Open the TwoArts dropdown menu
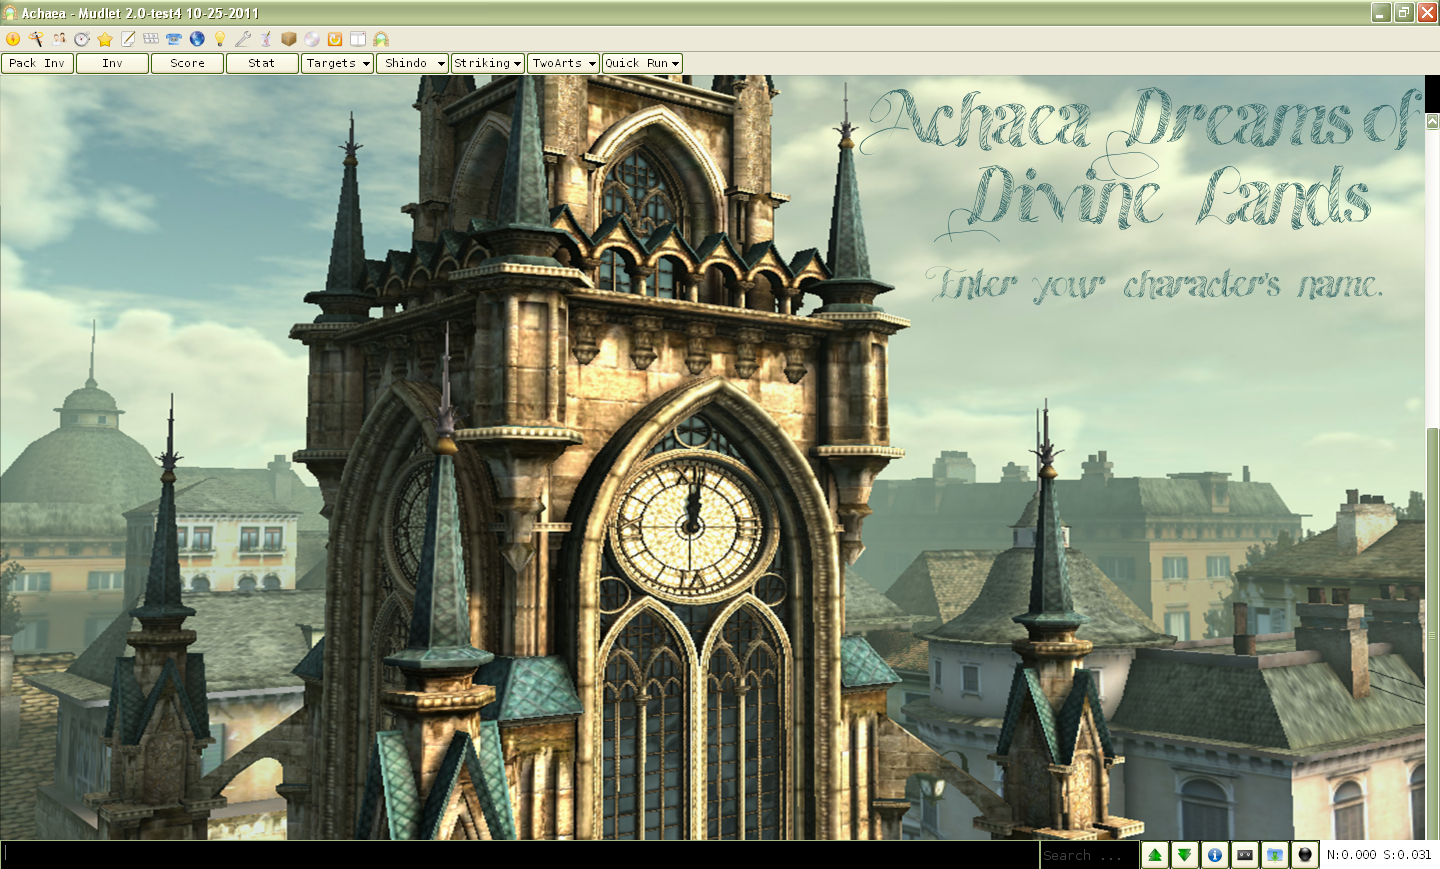 tap(563, 63)
